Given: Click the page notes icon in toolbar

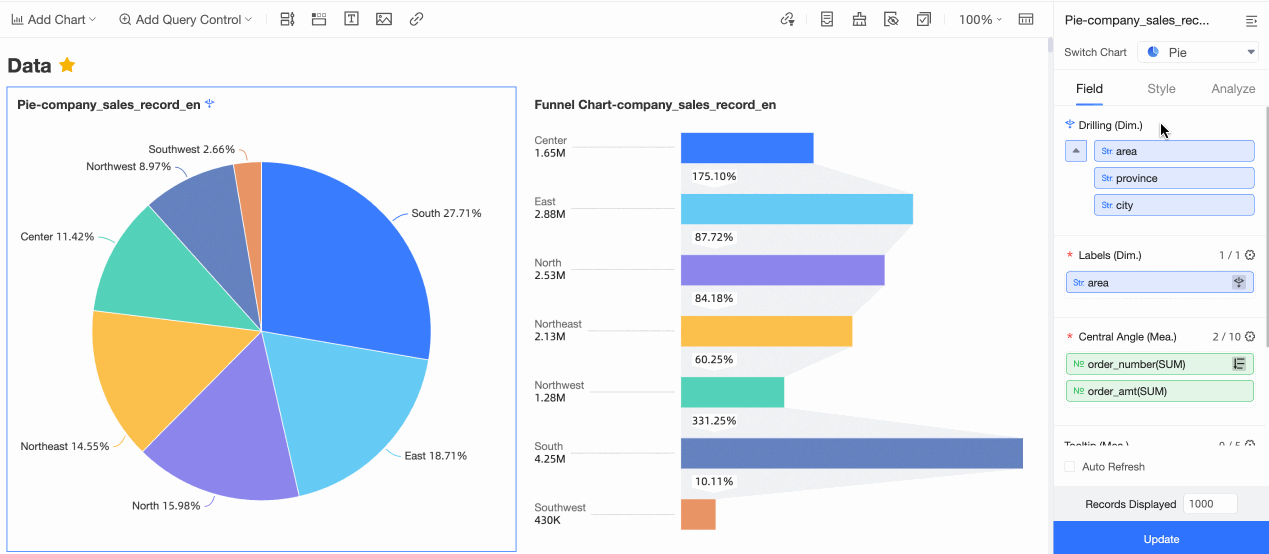Looking at the screenshot, I should pos(827,19).
